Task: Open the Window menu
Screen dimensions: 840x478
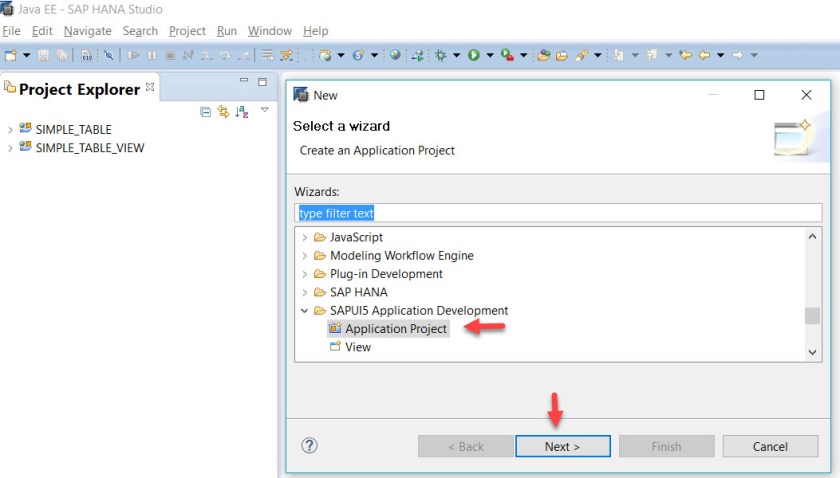Action: [269, 31]
